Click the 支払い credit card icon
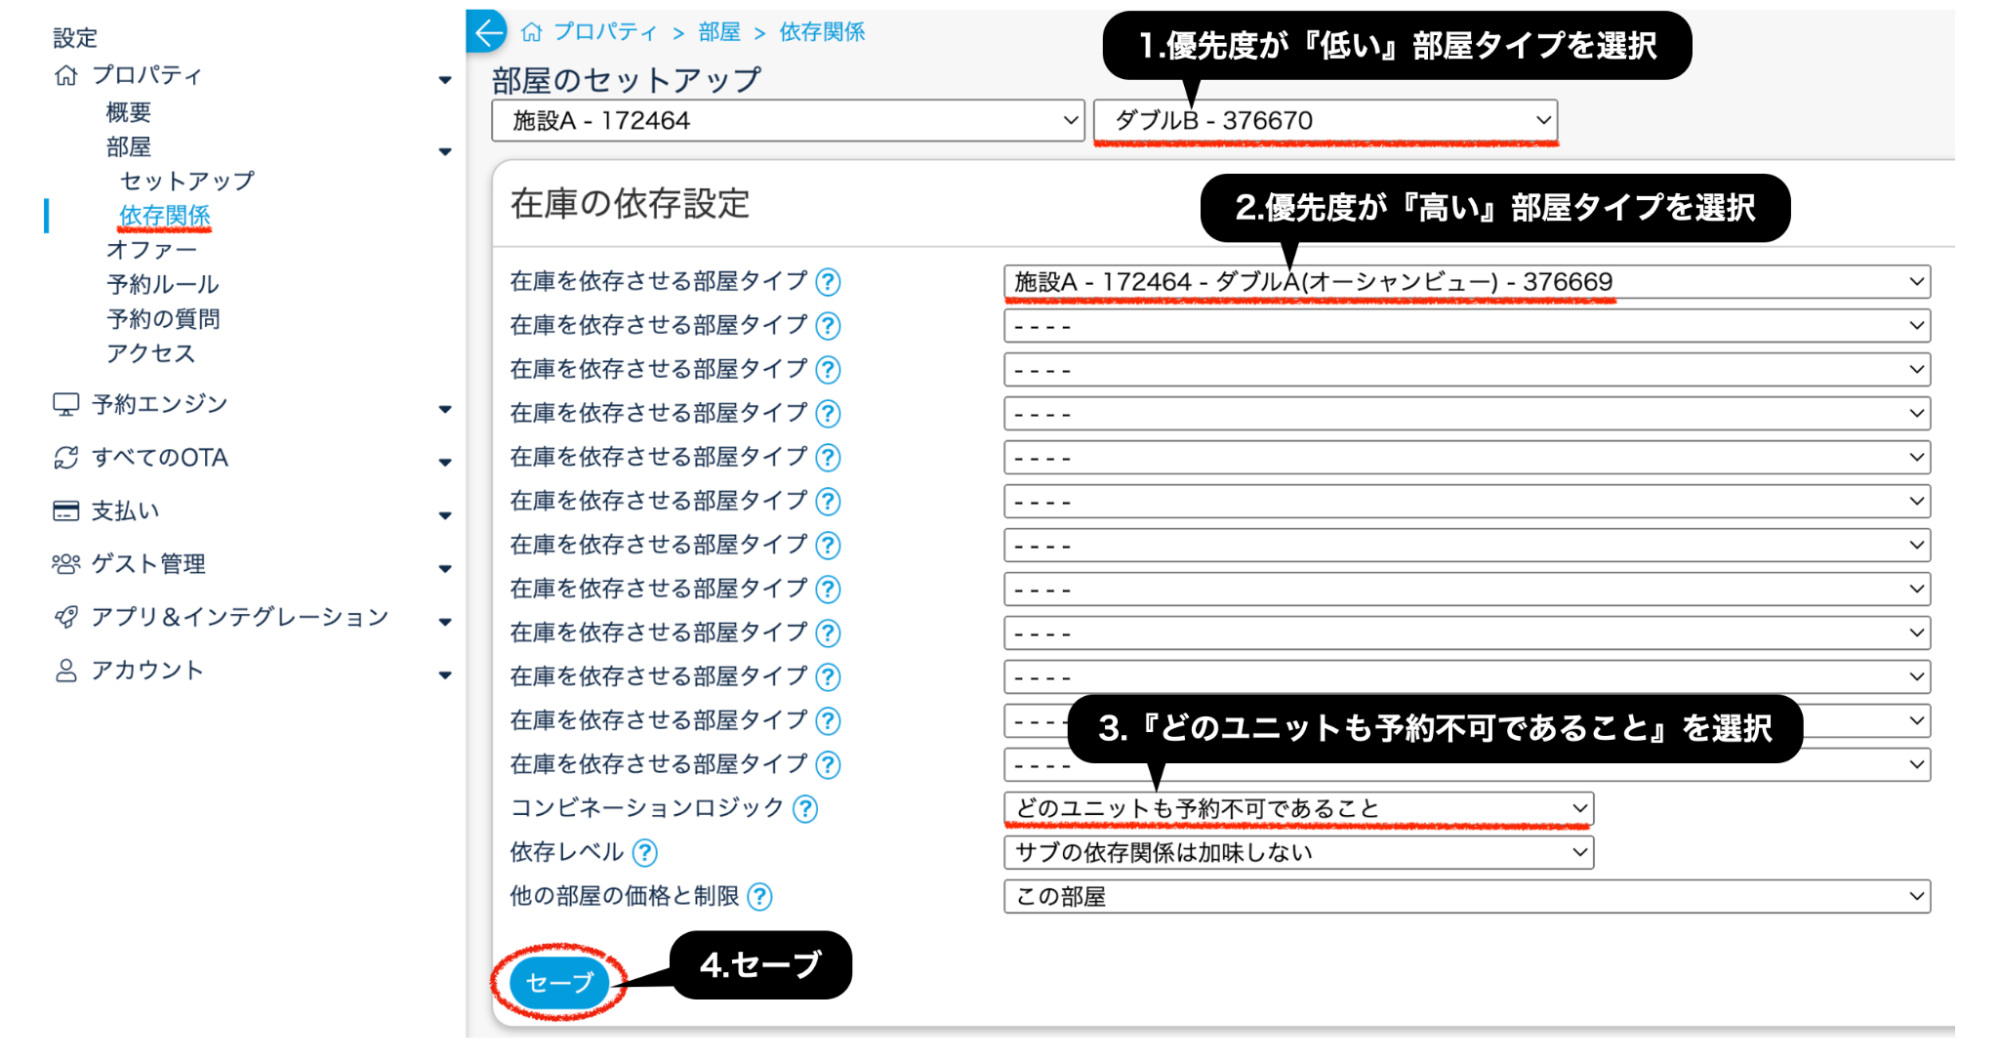This screenshot has height=1045, width=1999. (66, 511)
